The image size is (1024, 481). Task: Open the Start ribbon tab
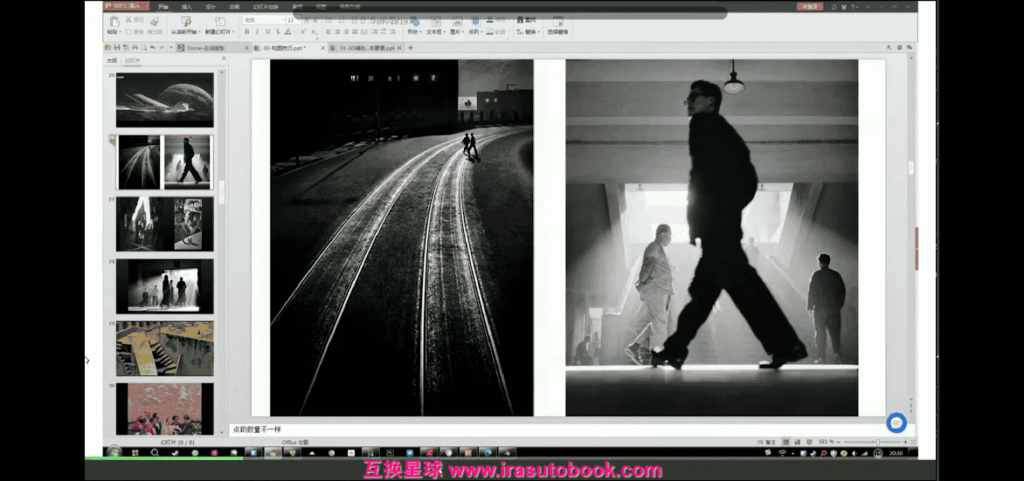163,6
